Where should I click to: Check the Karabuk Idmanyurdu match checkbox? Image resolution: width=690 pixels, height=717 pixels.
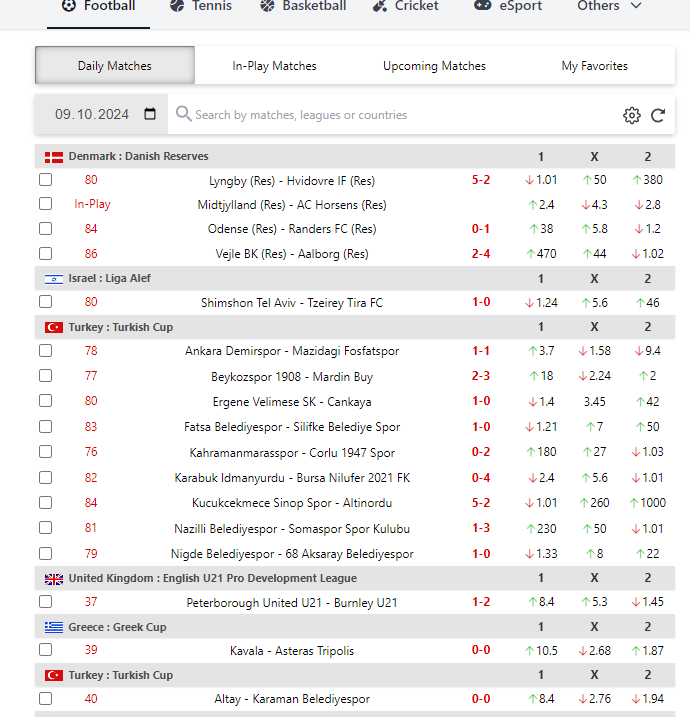coord(46,477)
